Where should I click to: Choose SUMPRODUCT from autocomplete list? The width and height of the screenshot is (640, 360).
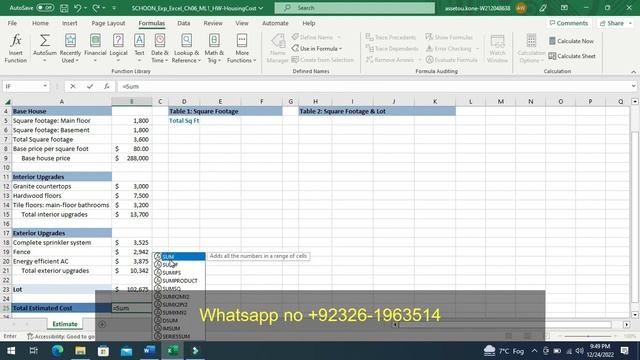tap(179, 281)
